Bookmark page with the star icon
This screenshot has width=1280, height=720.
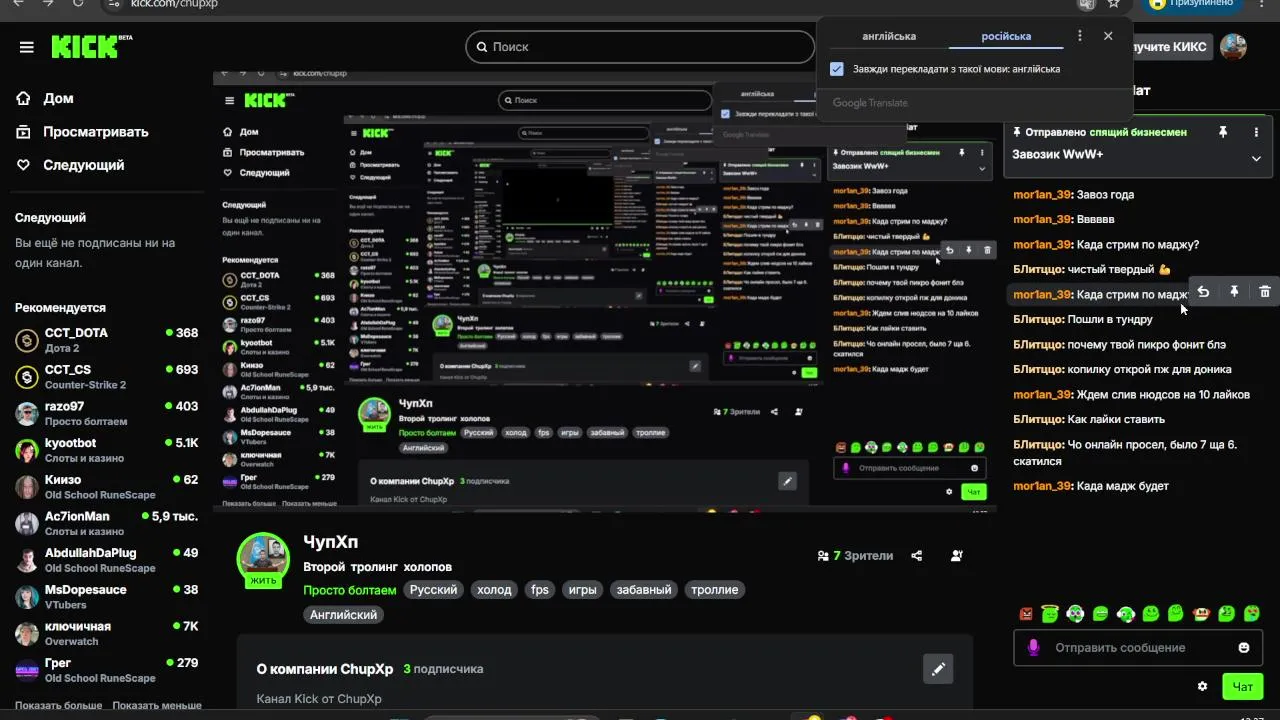(1113, 3)
